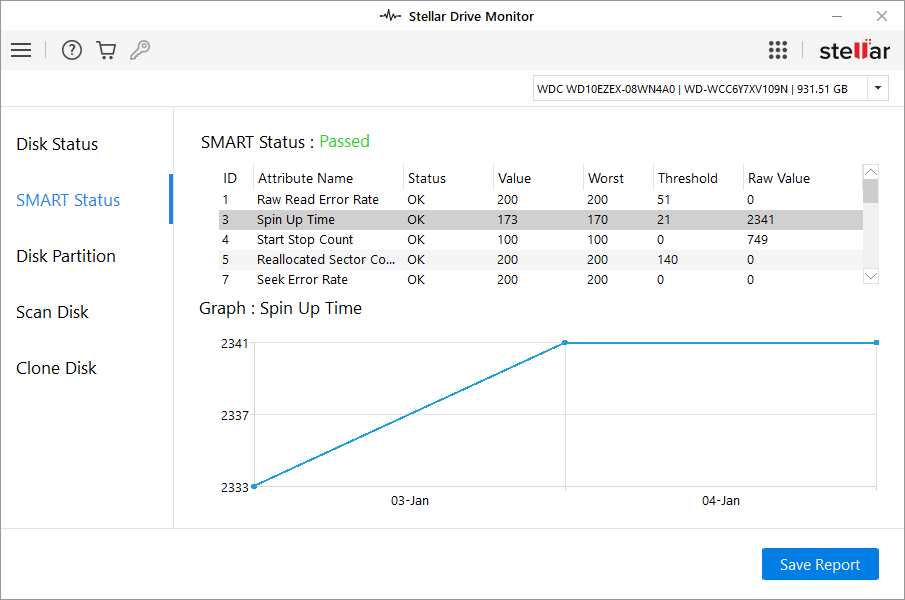905x600 pixels.
Task: Click the Stellar logo
Action: pyautogui.click(x=853, y=50)
